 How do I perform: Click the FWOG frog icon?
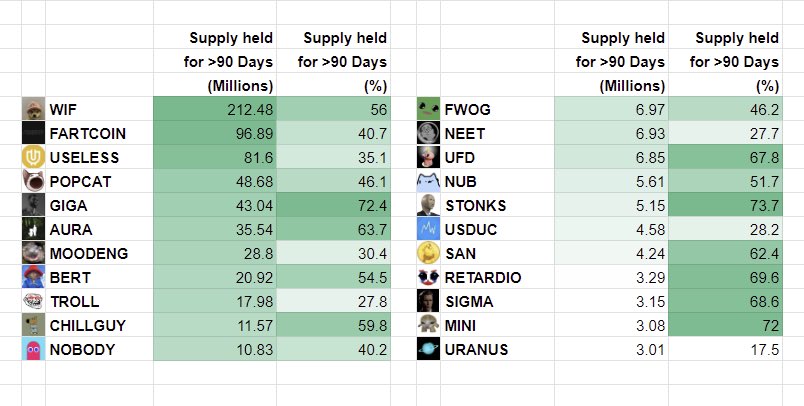(429, 108)
